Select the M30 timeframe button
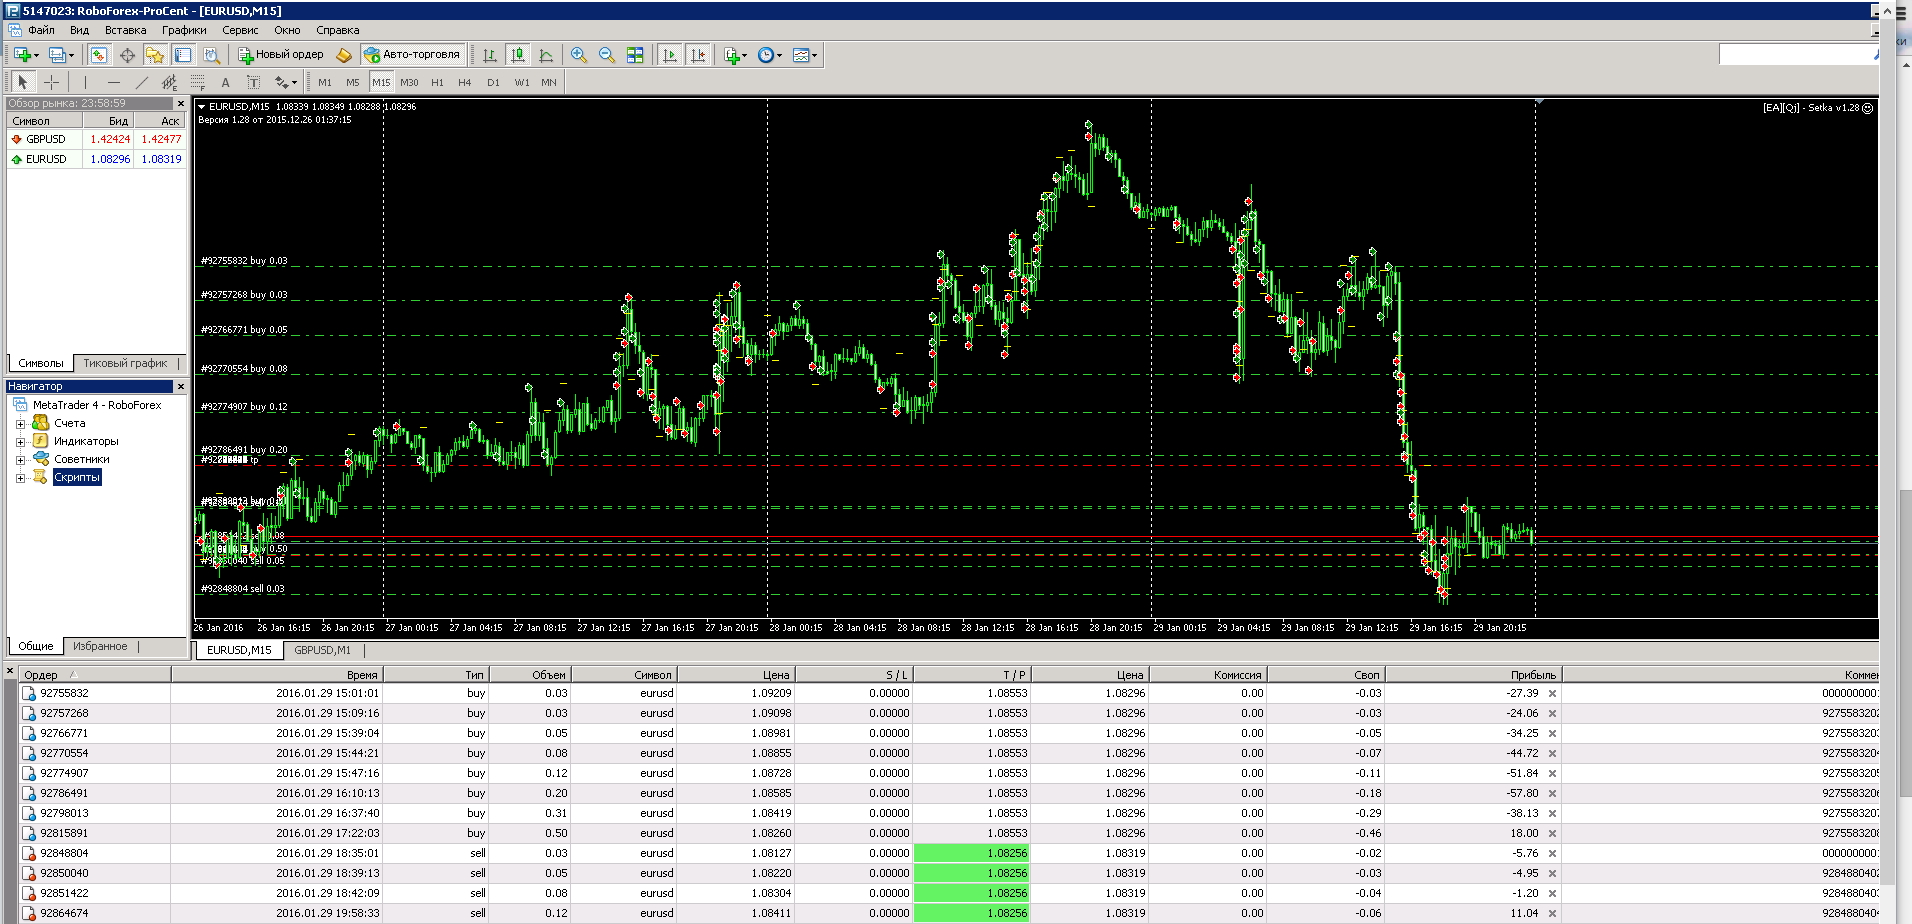 tap(409, 82)
